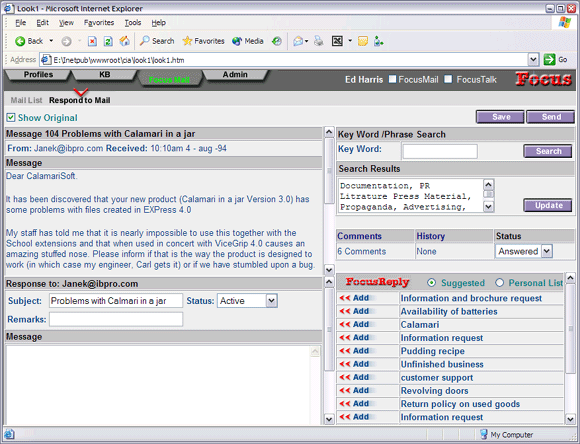
Task: Click Add arrows for Revolving doors
Action: (x=354, y=390)
